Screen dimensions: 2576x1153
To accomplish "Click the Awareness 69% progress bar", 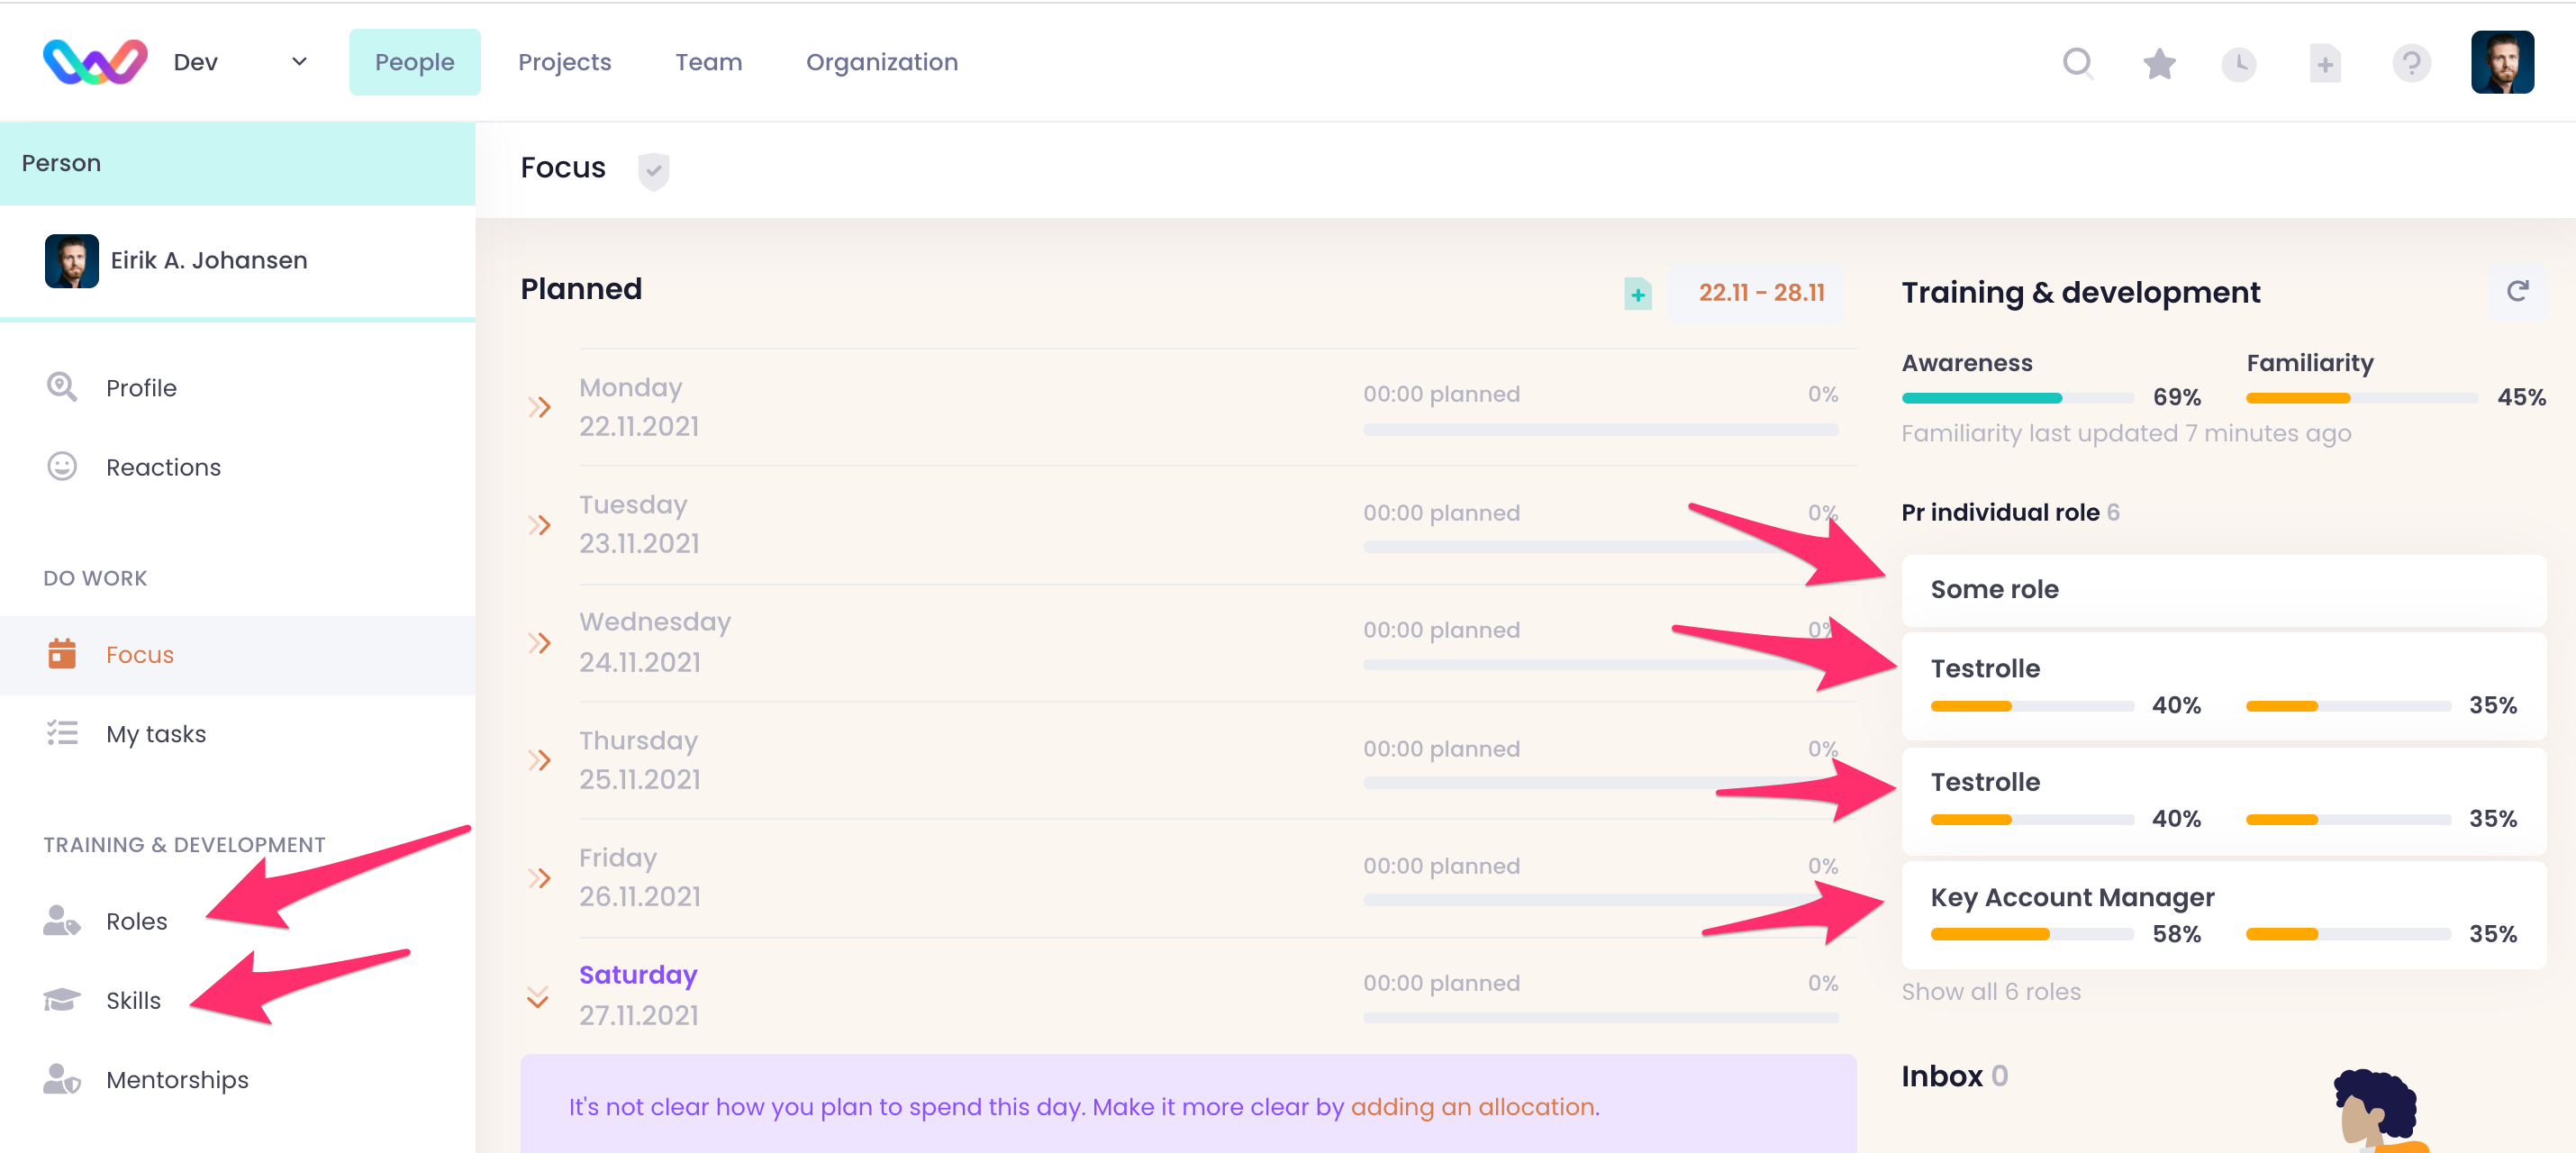I will click(x=2017, y=398).
